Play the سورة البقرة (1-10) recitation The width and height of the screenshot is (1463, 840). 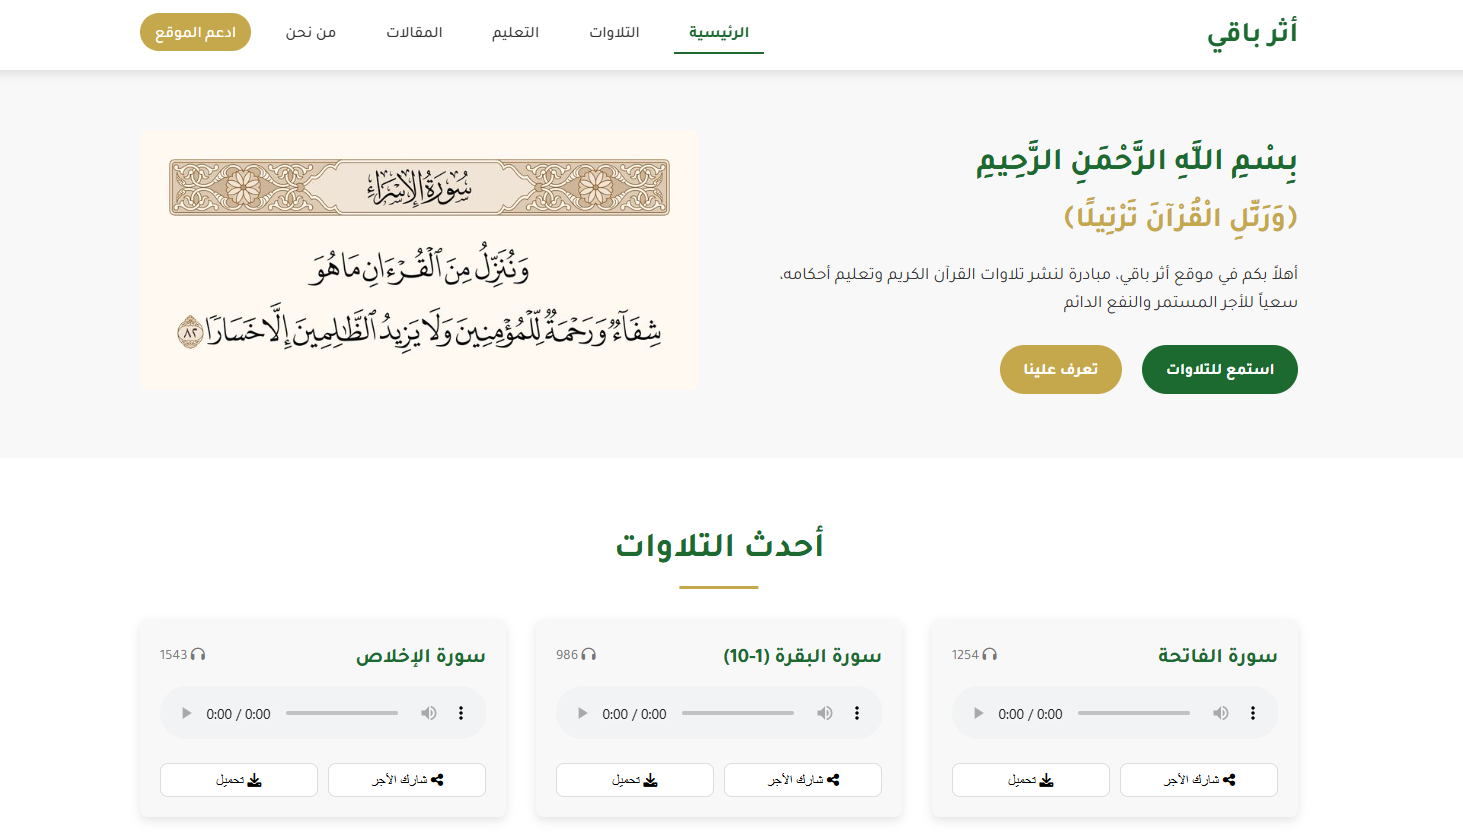pos(582,713)
